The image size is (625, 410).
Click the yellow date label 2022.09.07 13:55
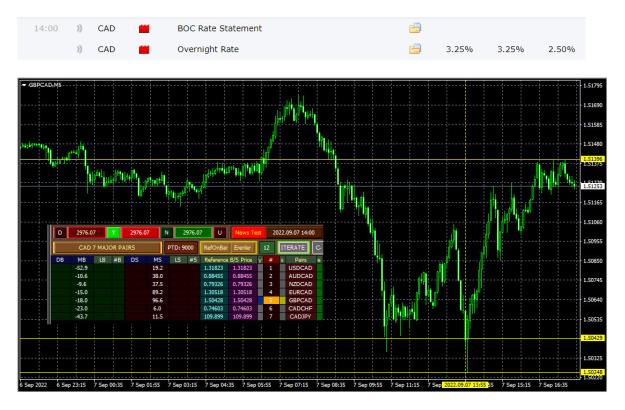pyautogui.click(x=466, y=385)
